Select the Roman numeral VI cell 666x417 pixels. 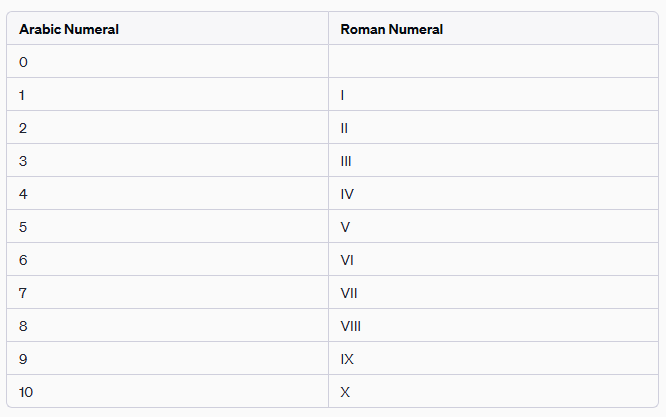pyautogui.click(x=347, y=260)
